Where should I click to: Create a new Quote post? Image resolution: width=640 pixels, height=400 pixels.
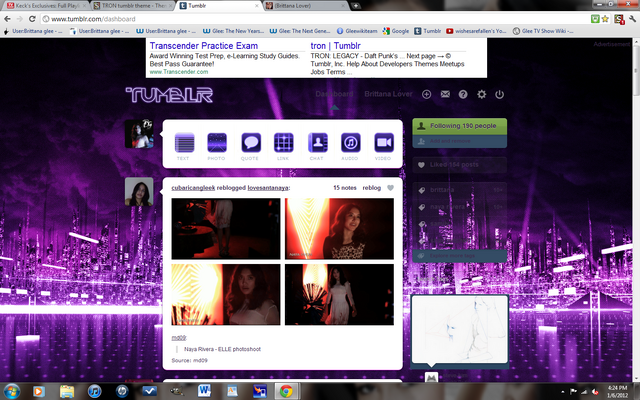point(251,146)
